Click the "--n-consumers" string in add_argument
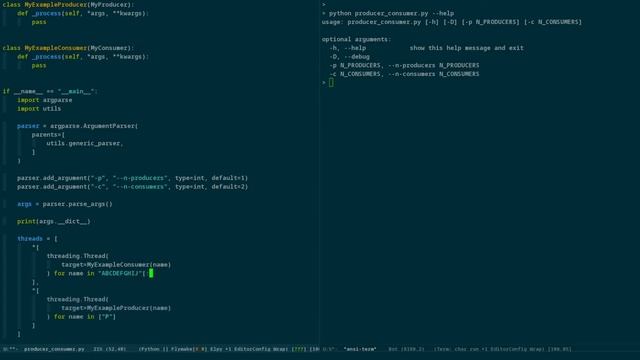The width and height of the screenshot is (640, 360). 140,187
